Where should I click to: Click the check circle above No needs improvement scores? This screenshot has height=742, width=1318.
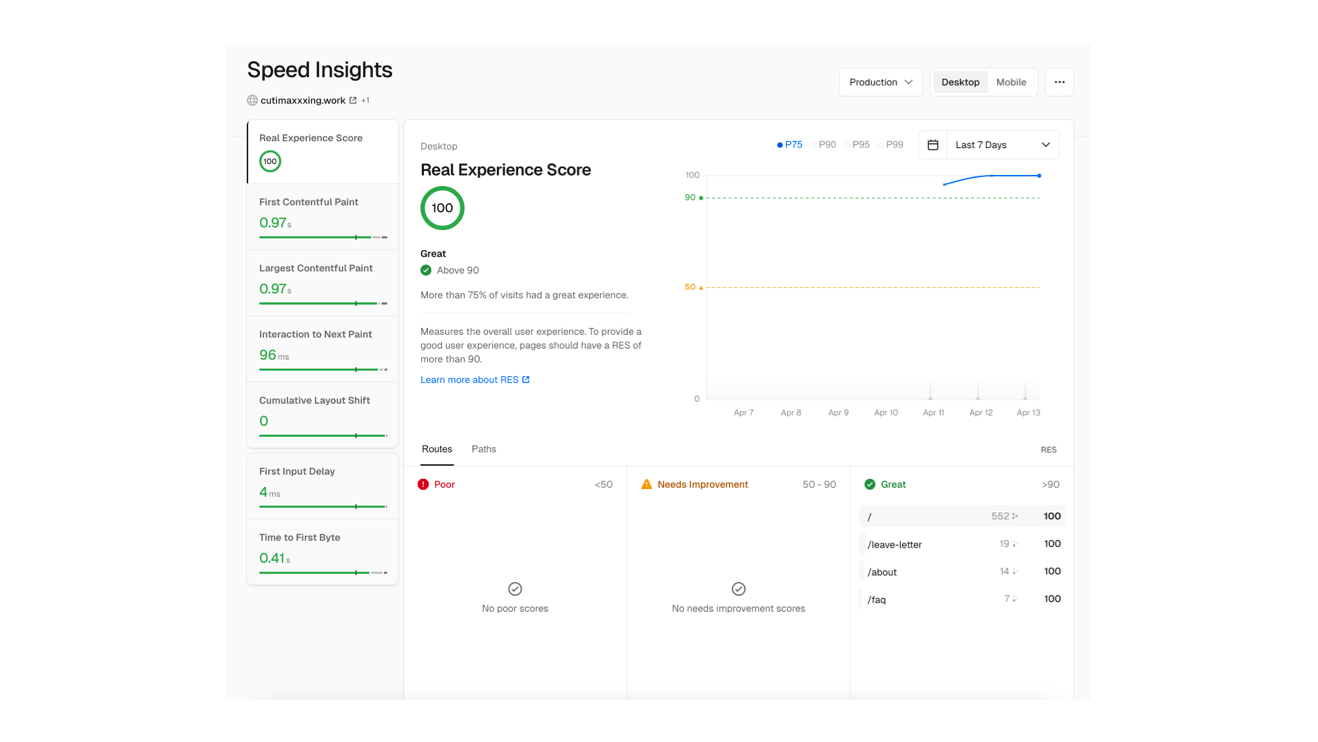[738, 589]
